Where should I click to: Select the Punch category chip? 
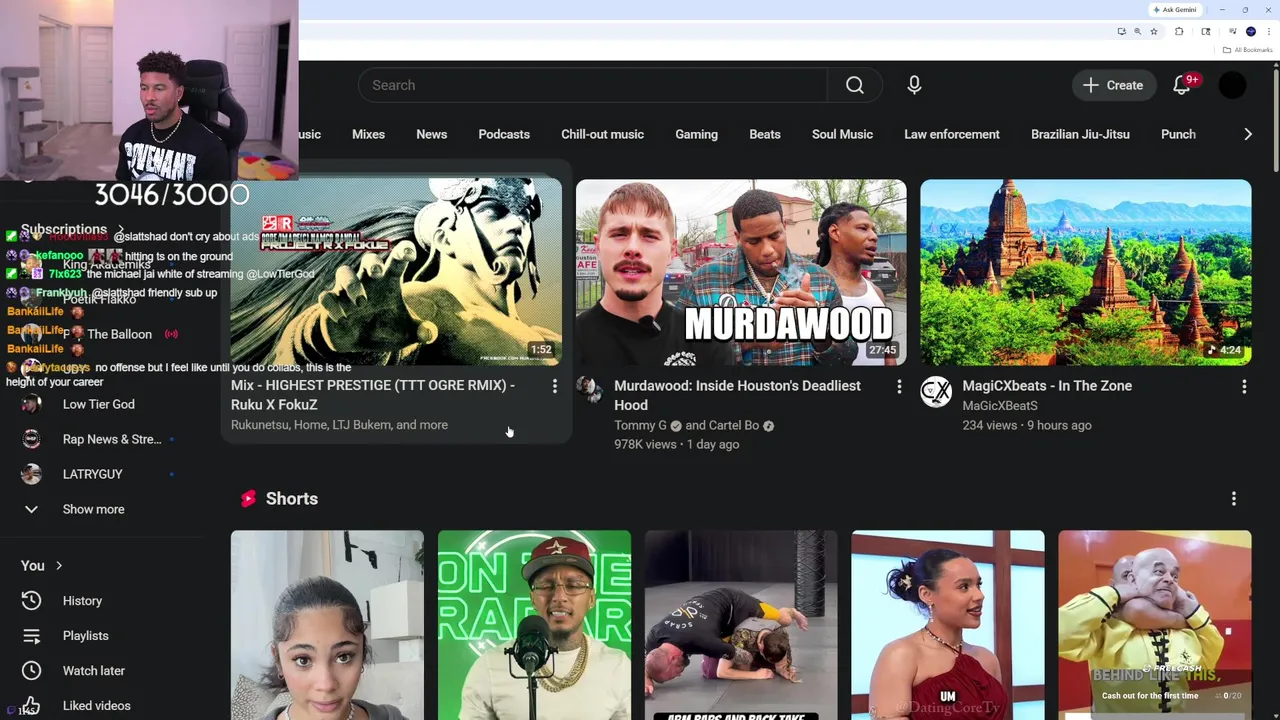click(x=1178, y=134)
